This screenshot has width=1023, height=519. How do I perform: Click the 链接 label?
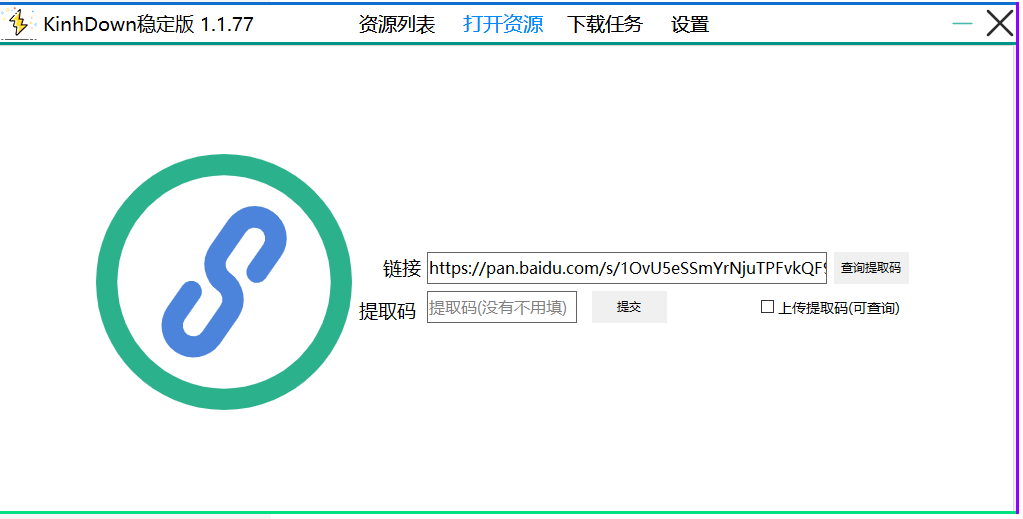coord(402,268)
